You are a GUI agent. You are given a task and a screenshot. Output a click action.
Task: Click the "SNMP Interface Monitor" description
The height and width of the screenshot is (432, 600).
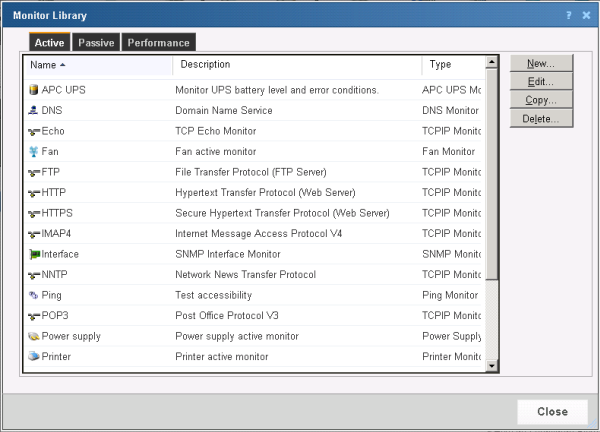tap(228, 254)
